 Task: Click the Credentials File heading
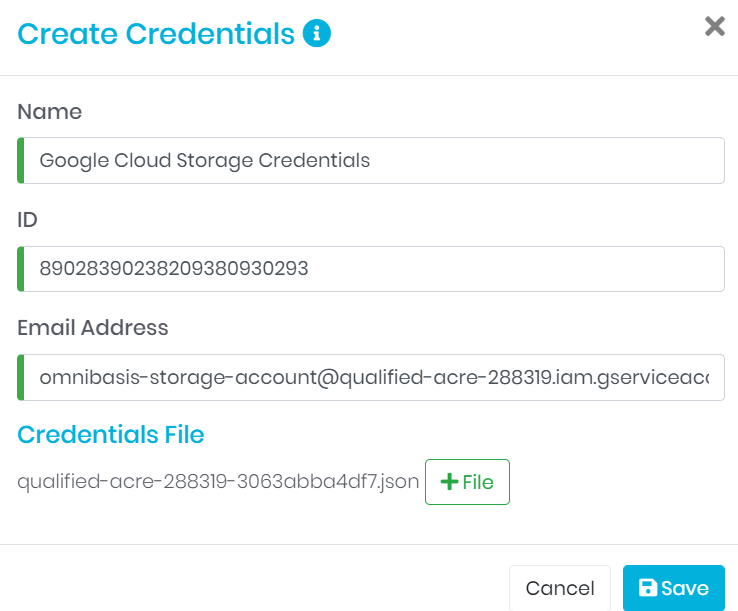pos(110,434)
